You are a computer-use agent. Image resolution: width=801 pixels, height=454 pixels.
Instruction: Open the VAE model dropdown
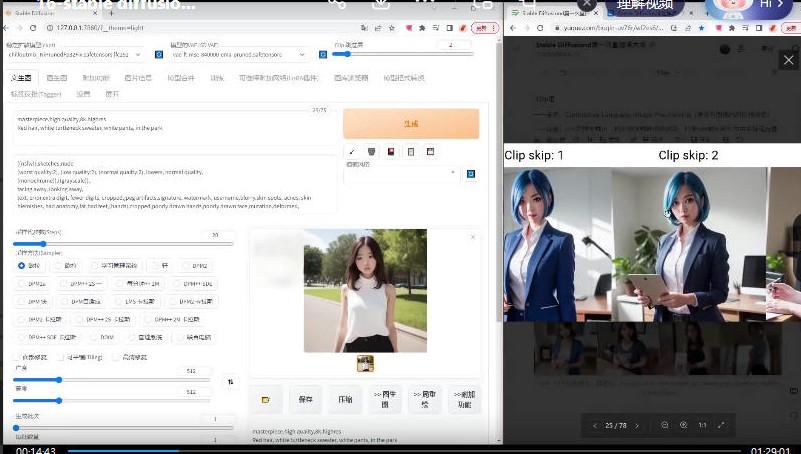pos(240,55)
